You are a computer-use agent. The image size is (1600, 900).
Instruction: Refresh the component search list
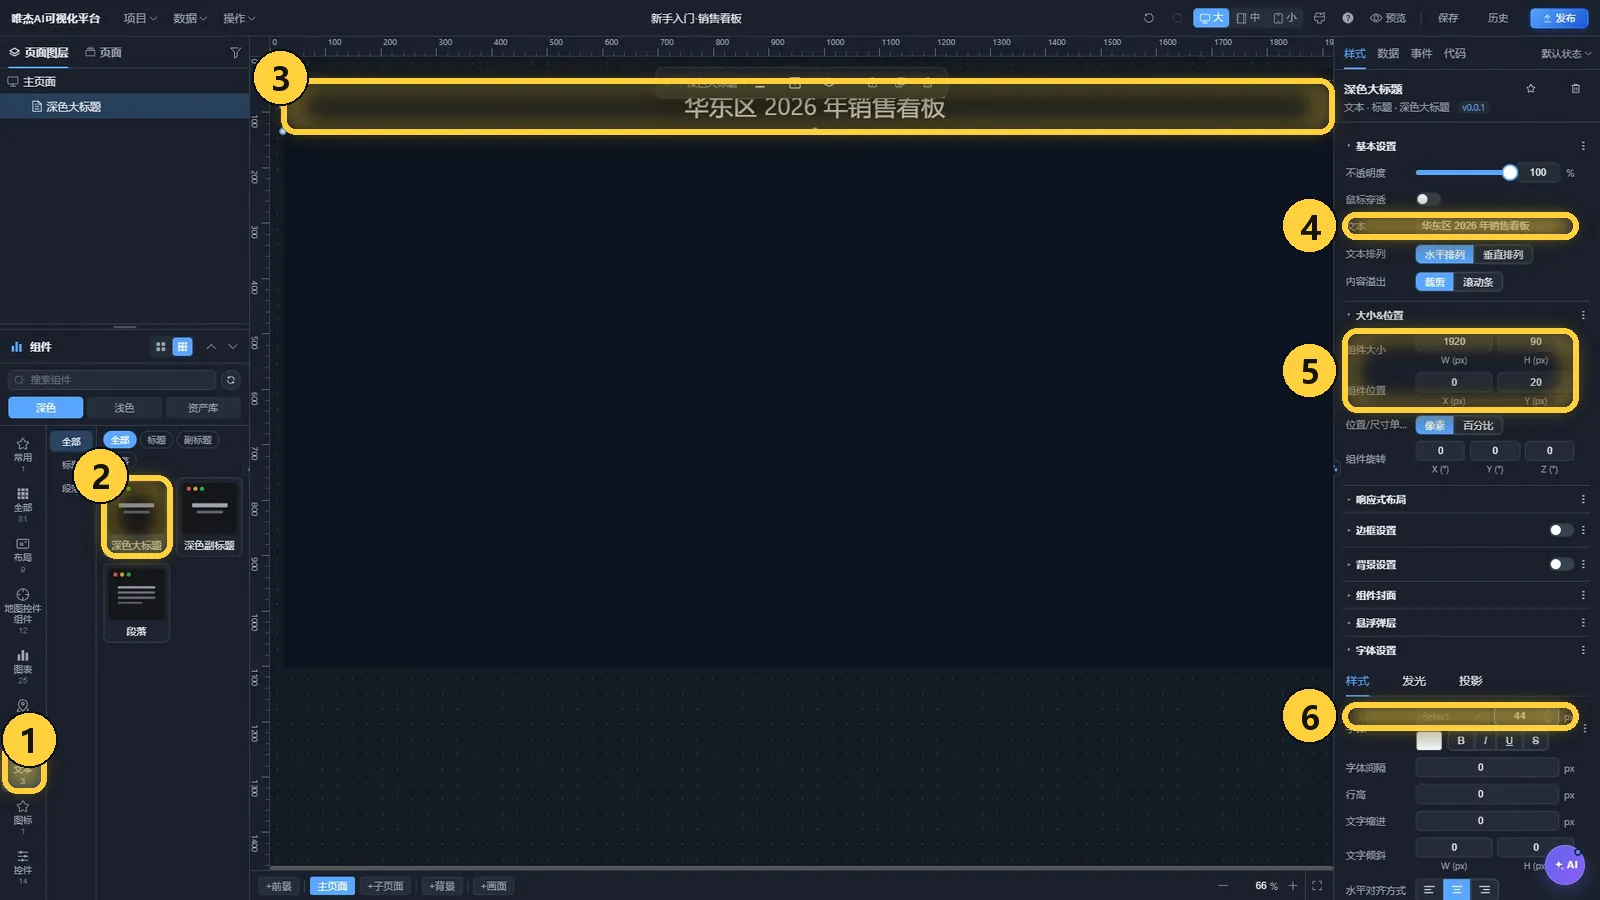point(231,380)
